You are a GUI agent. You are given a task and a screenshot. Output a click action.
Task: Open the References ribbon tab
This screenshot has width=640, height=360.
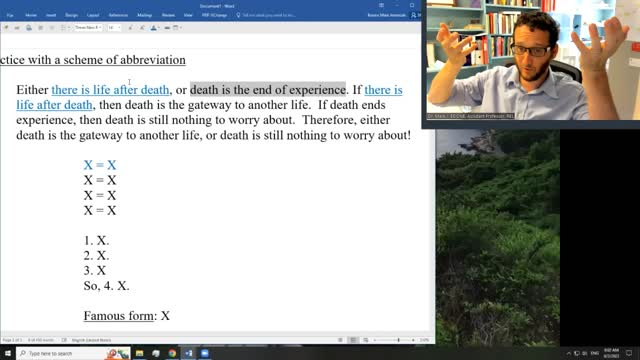pos(118,15)
